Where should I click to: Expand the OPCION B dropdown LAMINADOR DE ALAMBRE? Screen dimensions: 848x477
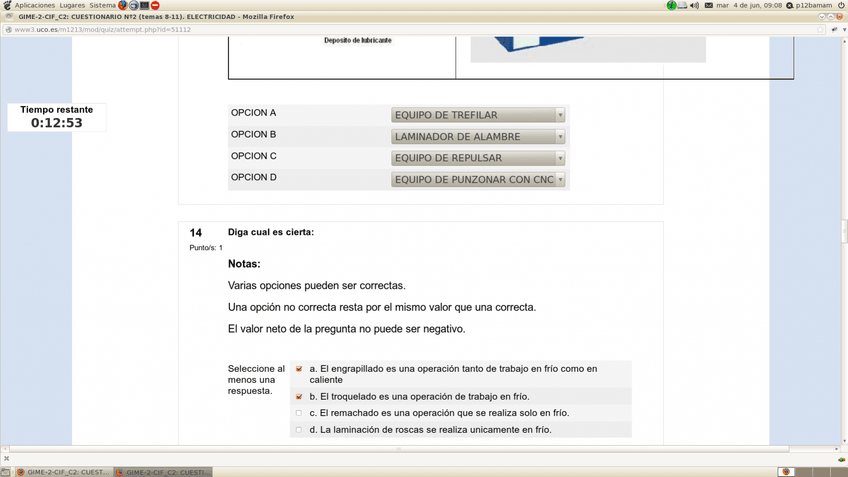[x=478, y=137]
